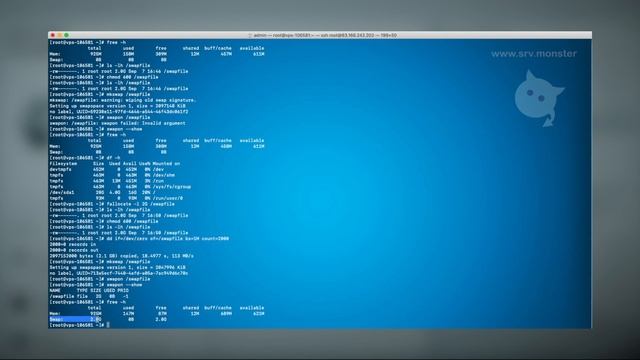Screen dimensions: 640x360
Task: Click the '2000+0 records in' output line
Action: point(73,244)
